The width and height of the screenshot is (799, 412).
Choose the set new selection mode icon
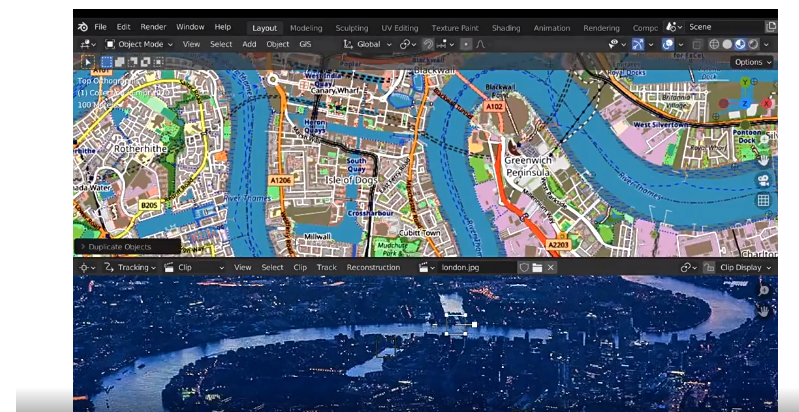(107, 62)
